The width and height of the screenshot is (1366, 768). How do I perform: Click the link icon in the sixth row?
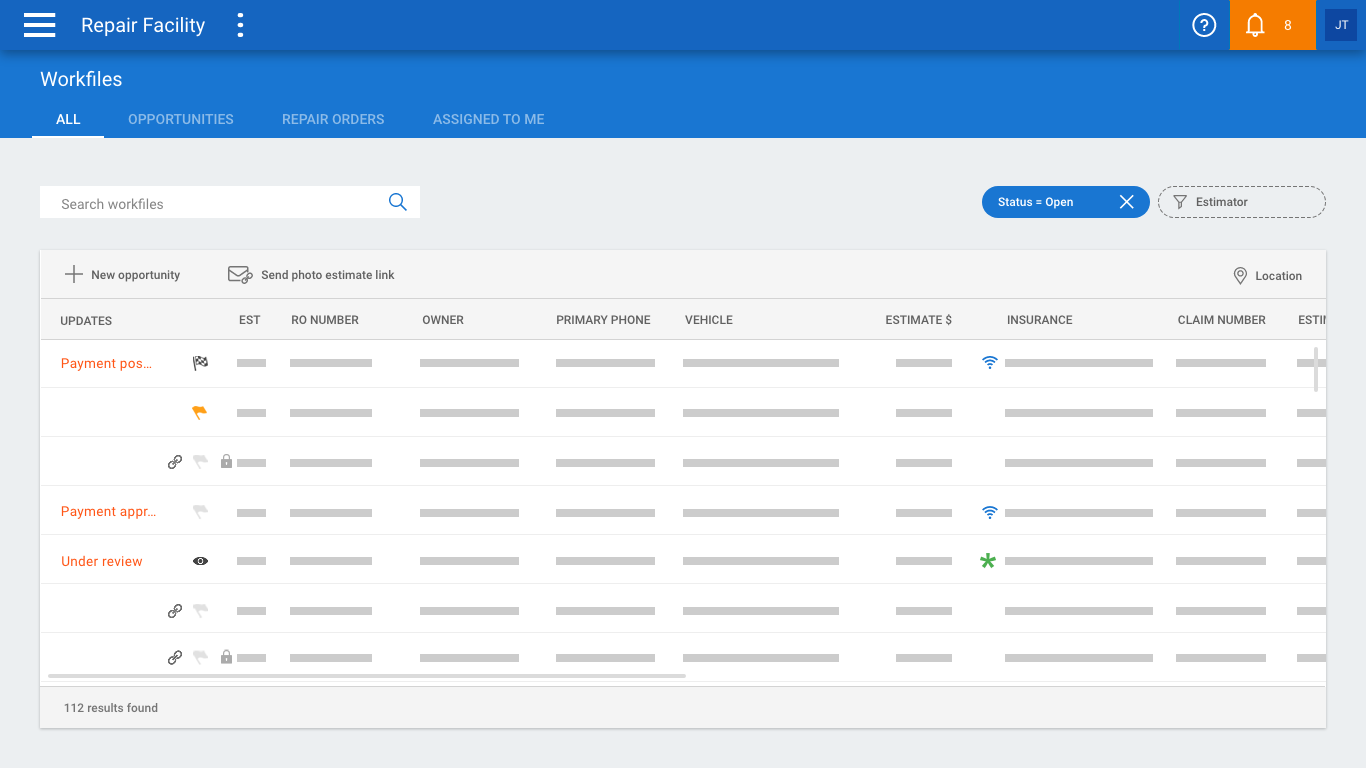coord(175,610)
